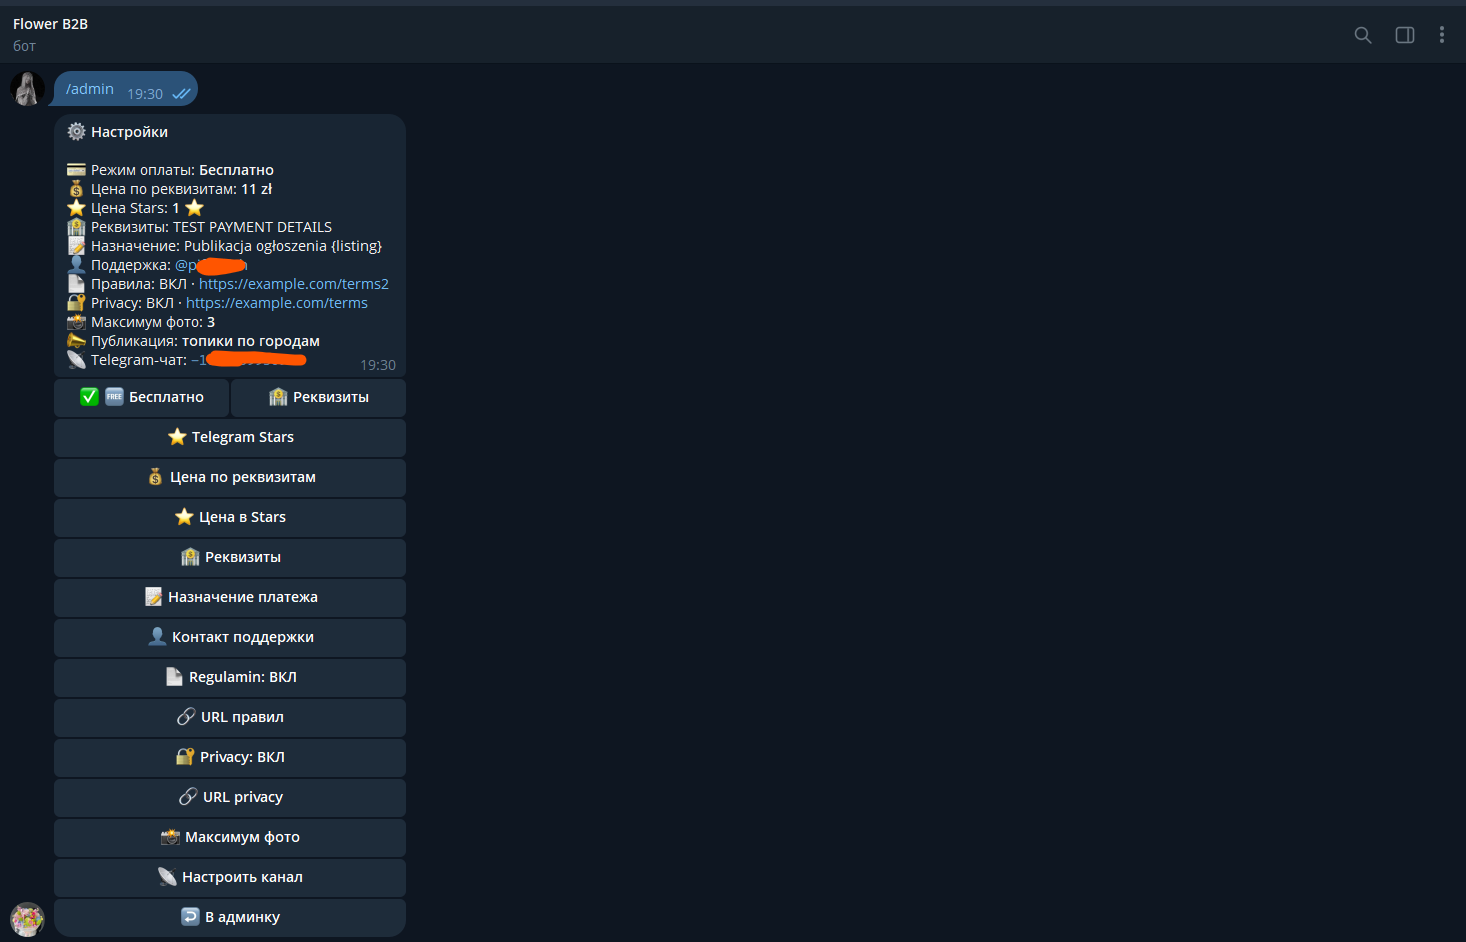Screen dimensions: 1466x942
Task: Open the Flower B2B bot avatar
Action: (x=27, y=919)
